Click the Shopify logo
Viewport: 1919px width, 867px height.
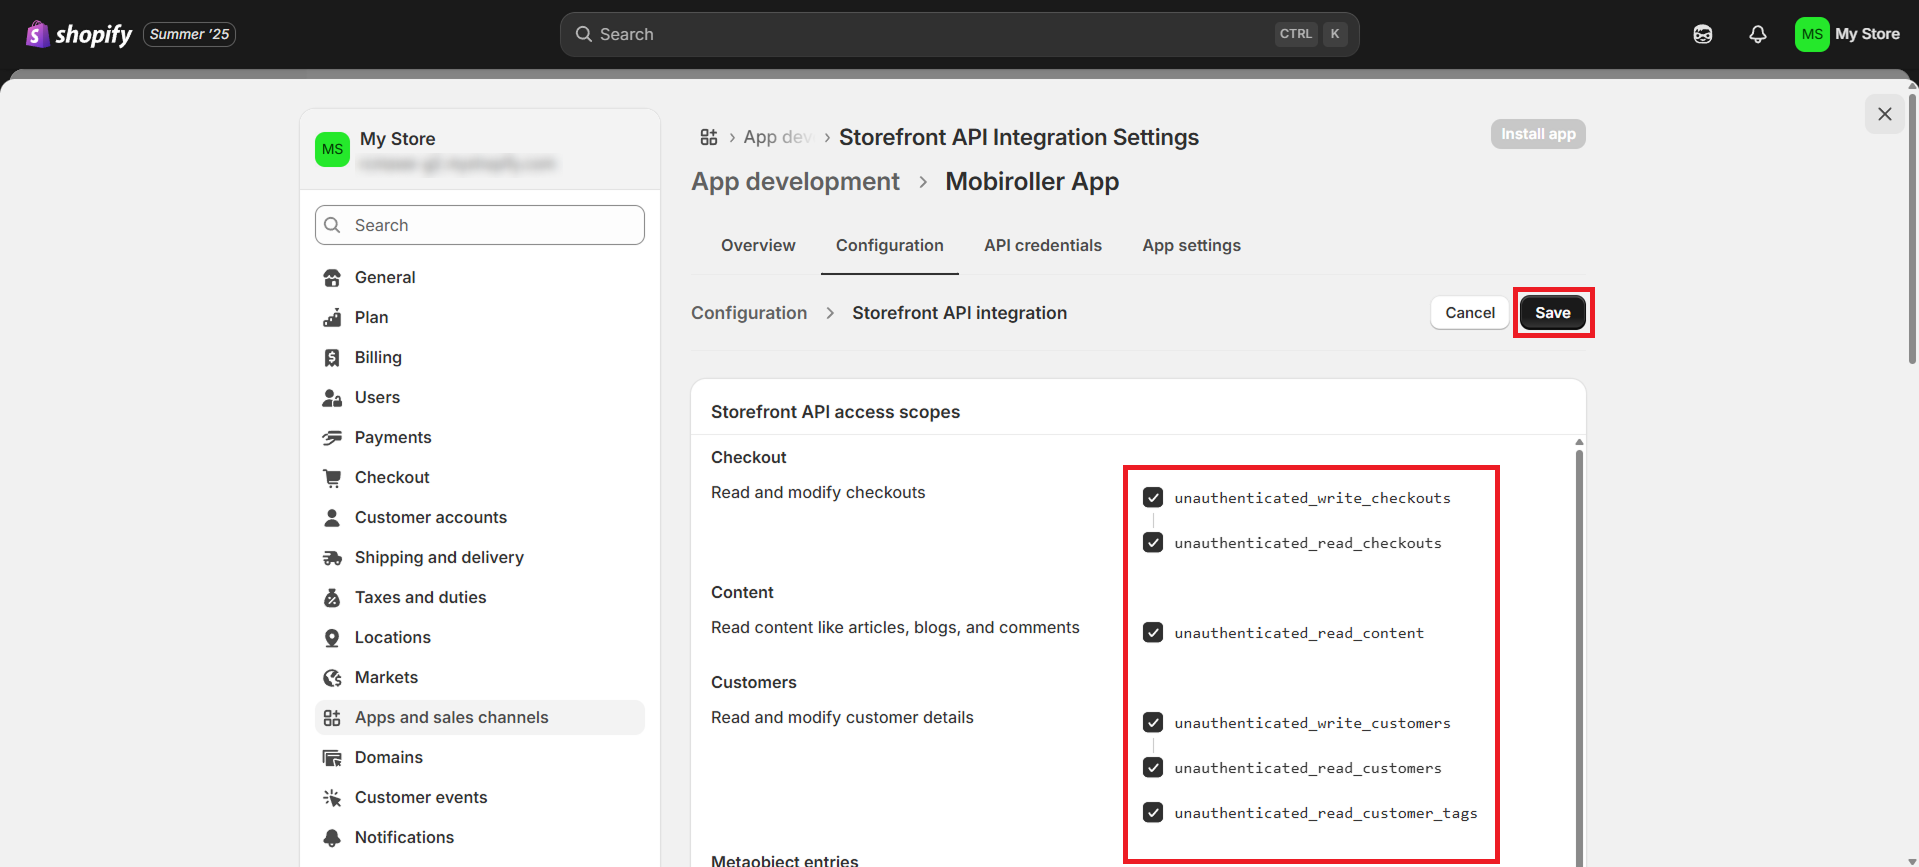(x=79, y=34)
